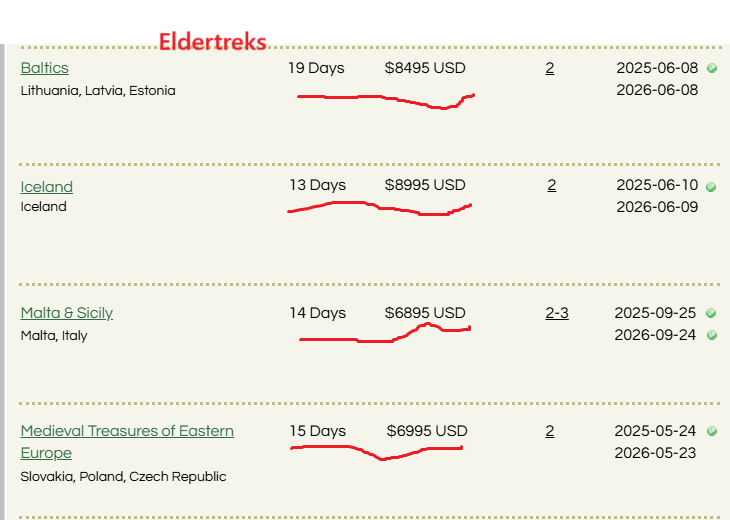Click the 13 Days Iceland duration
The height and width of the screenshot is (520, 730).
pyautogui.click(x=318, y=185)
